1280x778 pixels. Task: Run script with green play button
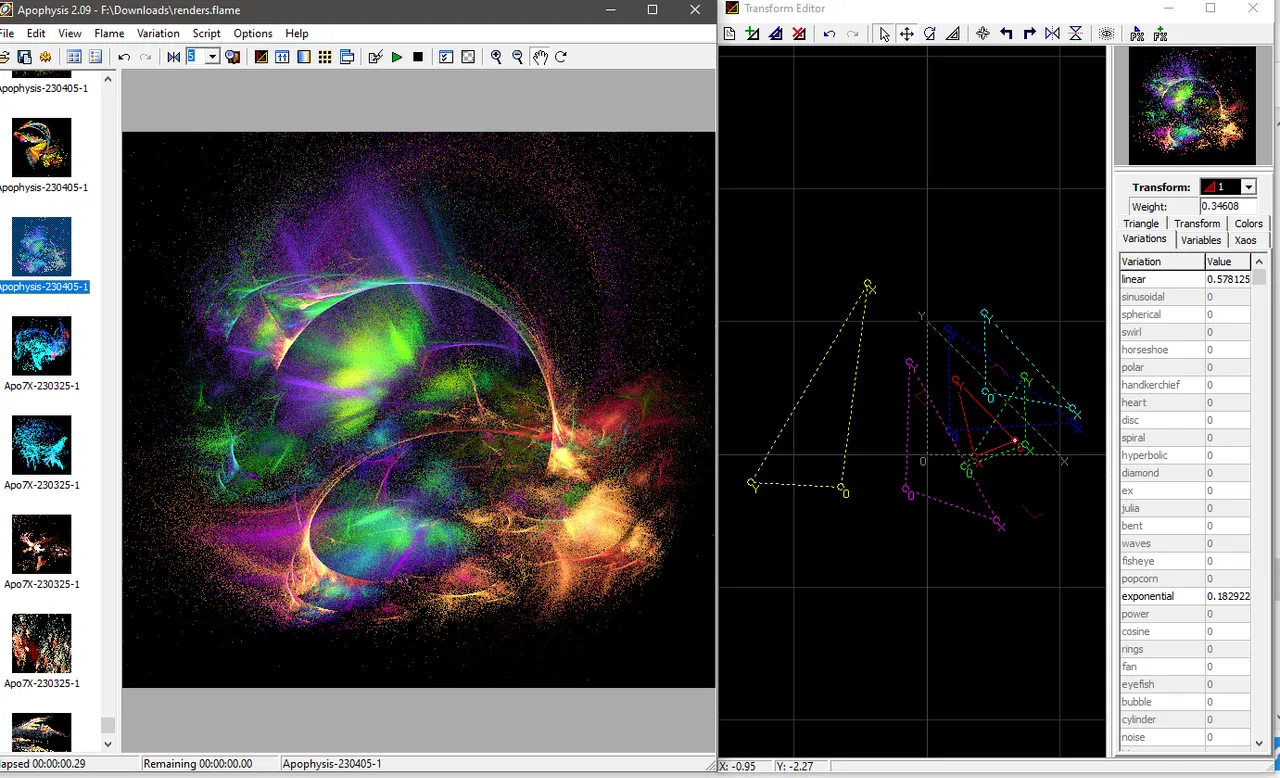pyautogui.click(x=397, y=57)
